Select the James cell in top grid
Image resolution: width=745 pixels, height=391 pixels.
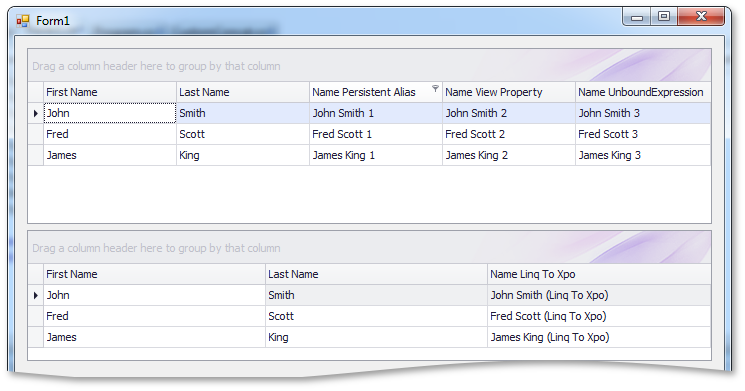pyautogui.click(x=110, y=155)
